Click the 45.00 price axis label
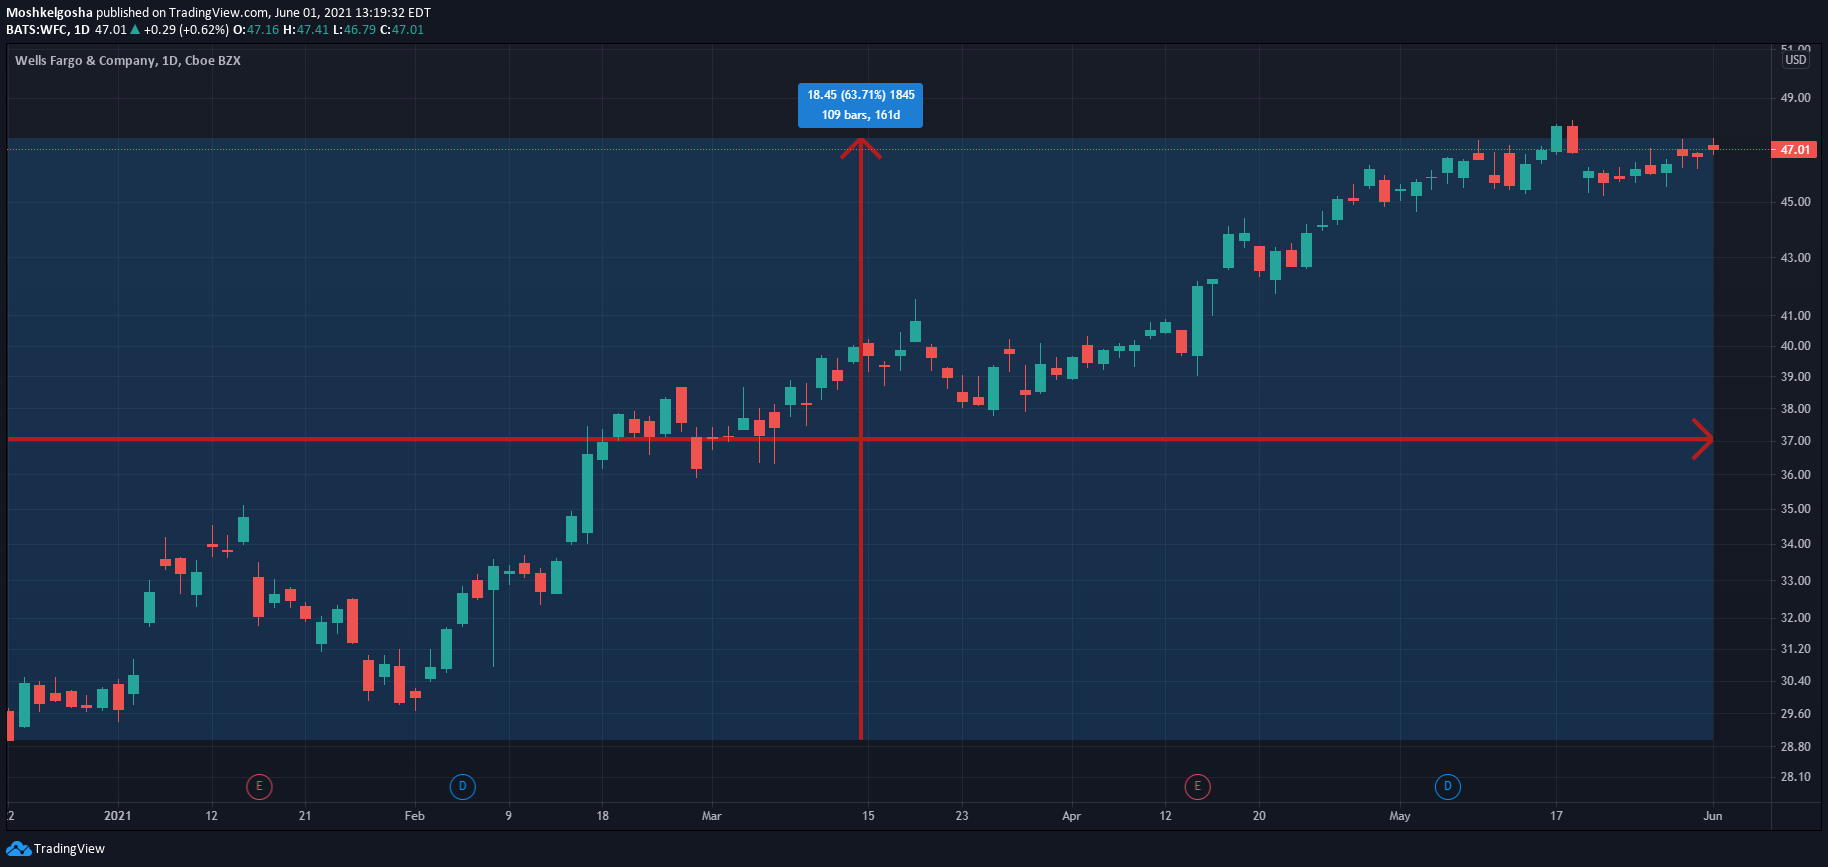 [1795, 202]
